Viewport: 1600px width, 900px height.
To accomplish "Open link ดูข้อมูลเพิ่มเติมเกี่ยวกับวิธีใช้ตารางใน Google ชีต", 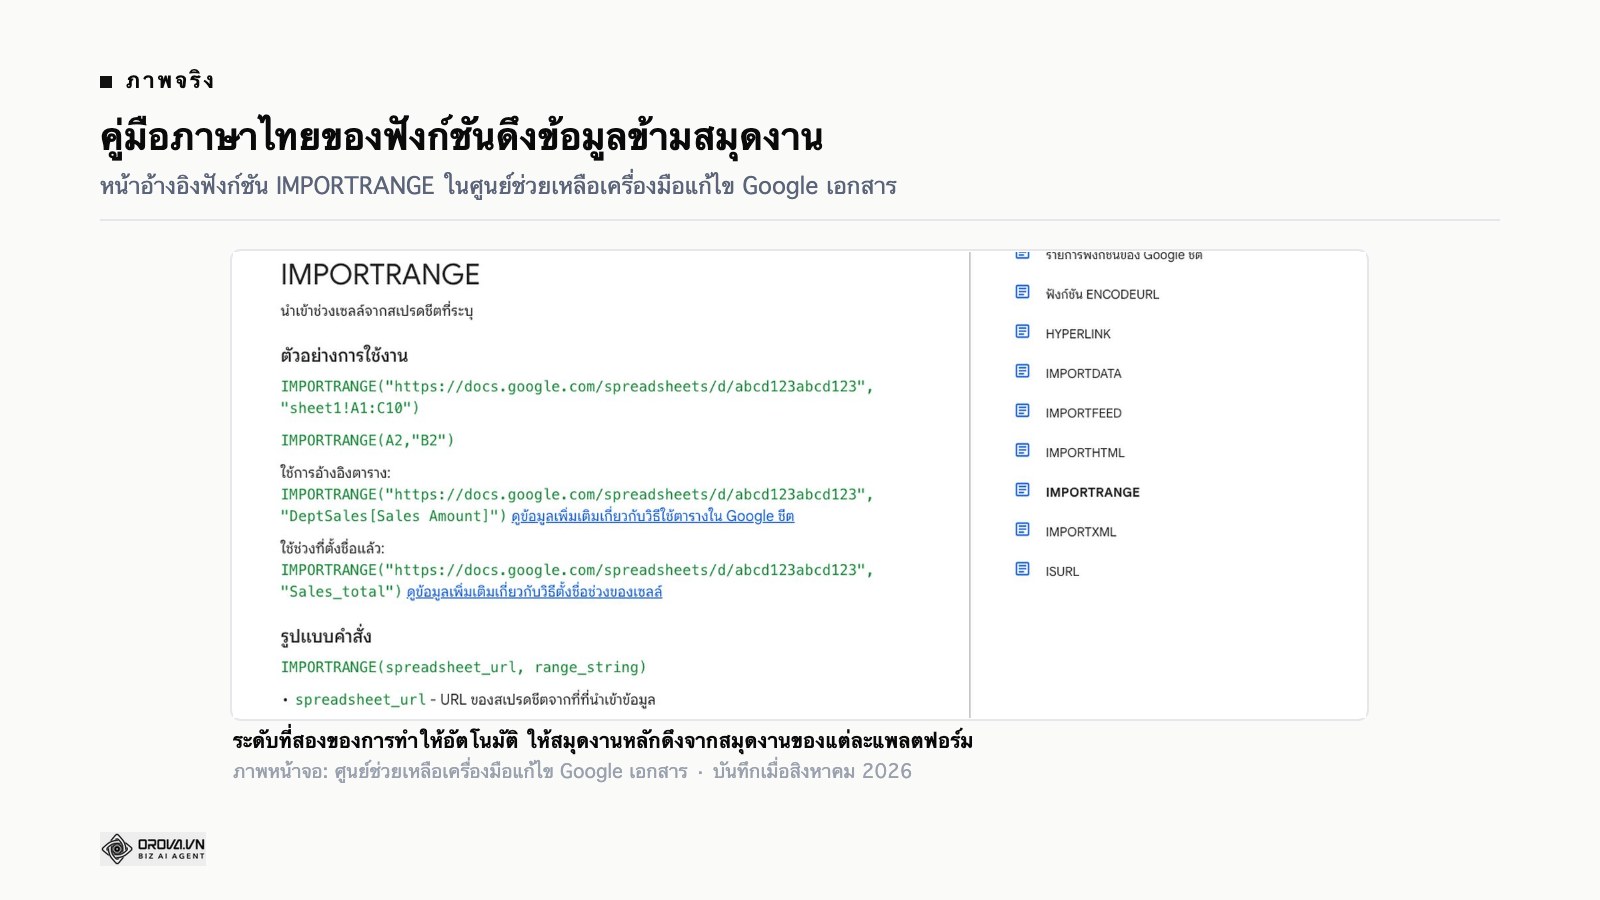I will click(x=652, y=516).
